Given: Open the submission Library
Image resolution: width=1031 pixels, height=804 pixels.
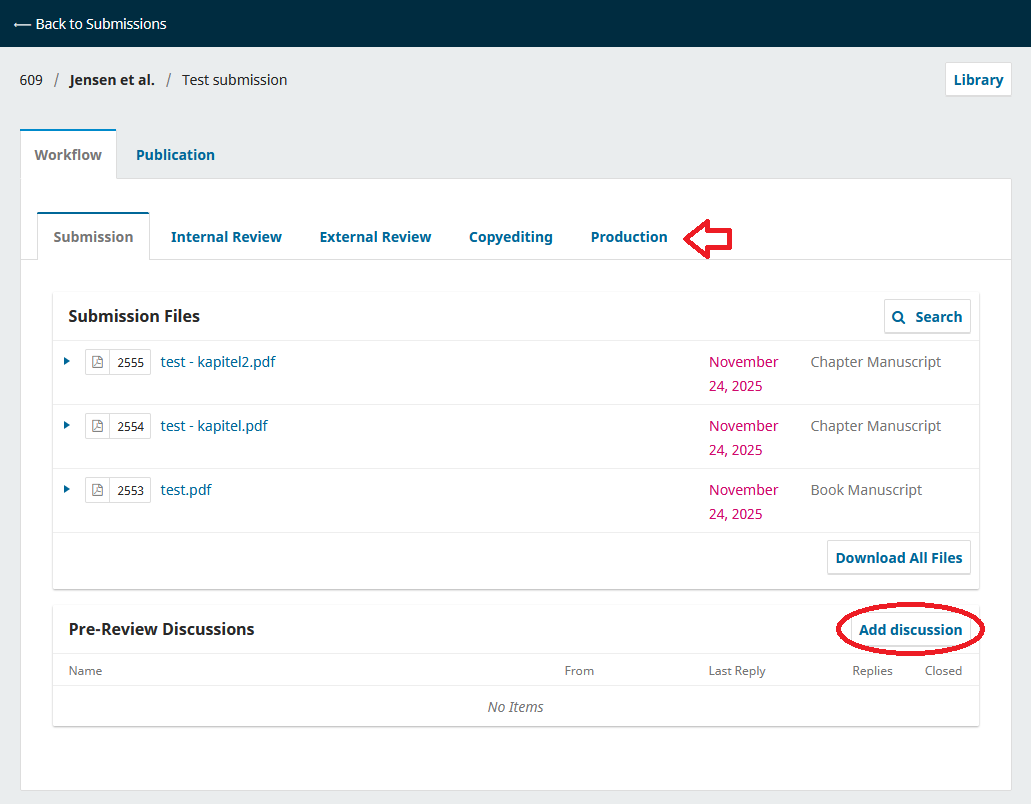Looking at the screenshot, I should coord(977,78).
